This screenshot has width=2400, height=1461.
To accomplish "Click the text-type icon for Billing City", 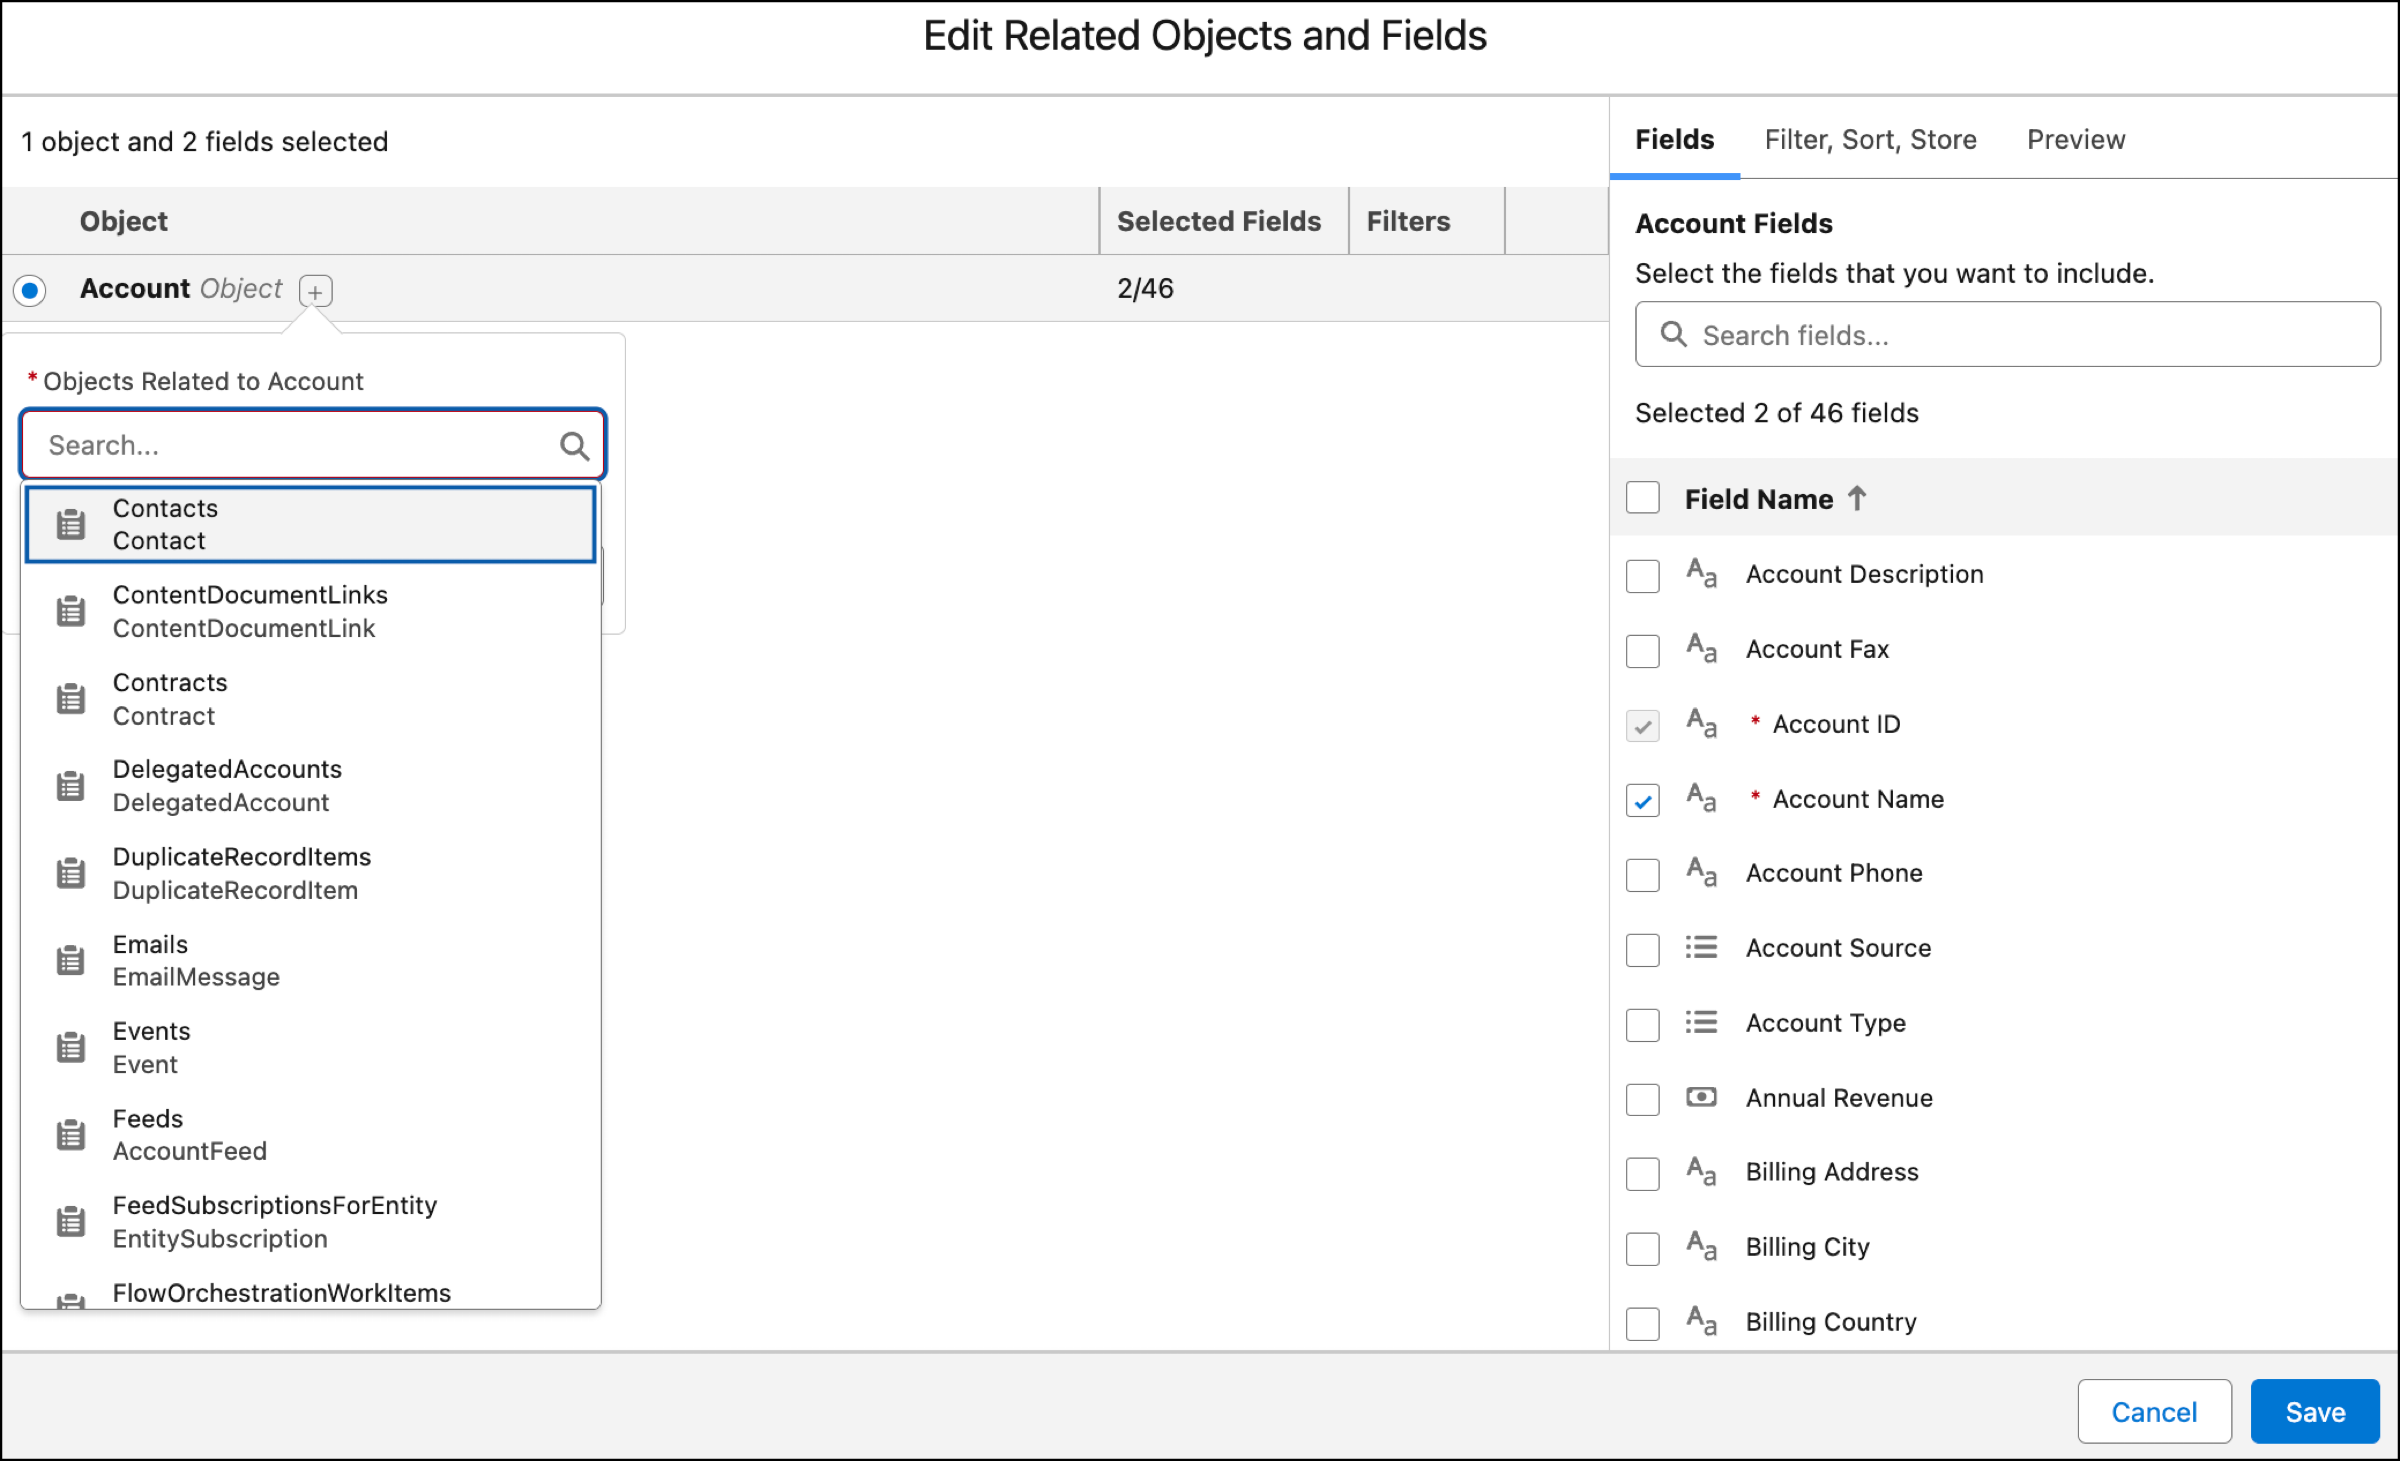I will pos(1701,1246).
